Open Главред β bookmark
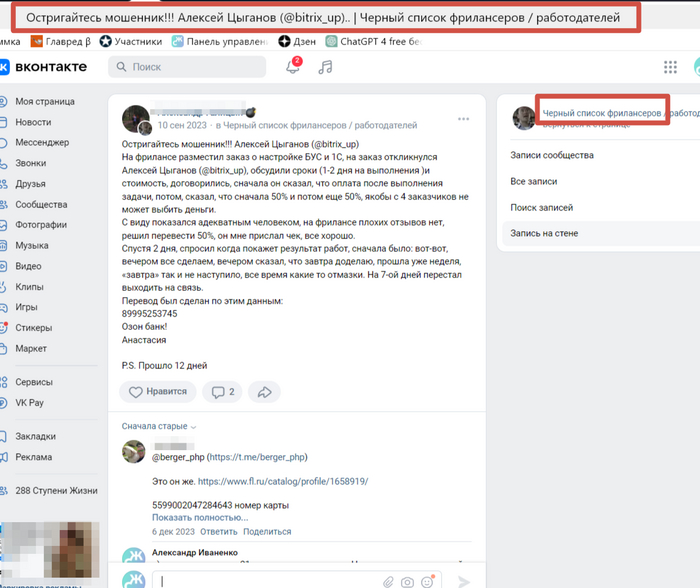This screenshot has height=588, width=700. click(x=61, y=42)
